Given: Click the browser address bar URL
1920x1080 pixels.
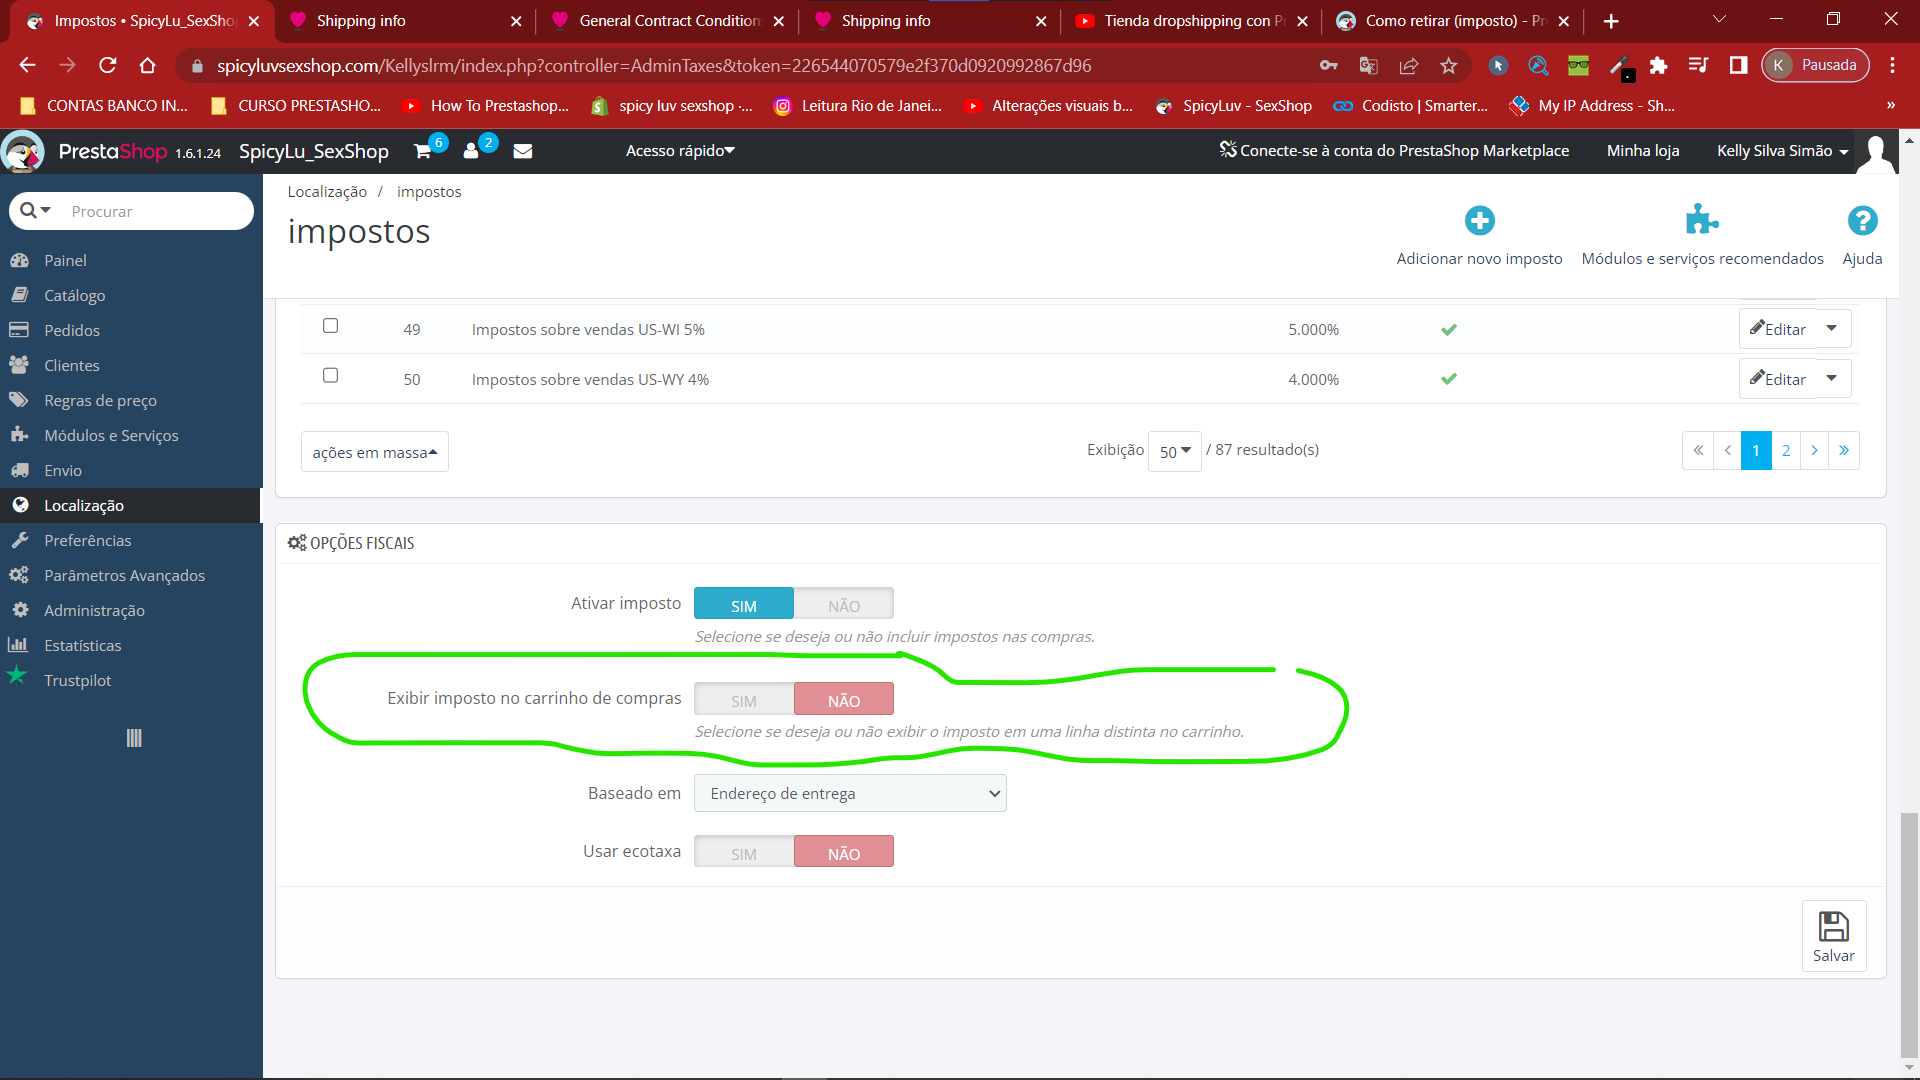Looking at the screenshot, I should coord(654,66).
